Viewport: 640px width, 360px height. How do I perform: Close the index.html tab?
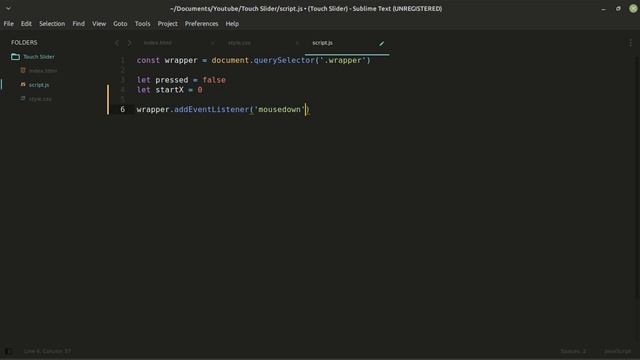(x=213, y=43)
